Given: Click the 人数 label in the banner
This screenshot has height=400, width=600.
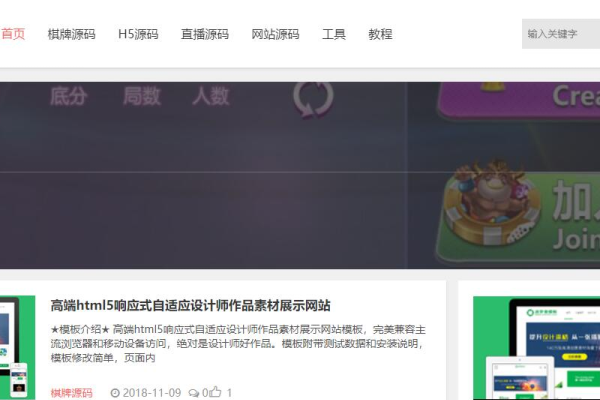Looking at the screenshot, I should pyautogui.click(x=210, y=96).
